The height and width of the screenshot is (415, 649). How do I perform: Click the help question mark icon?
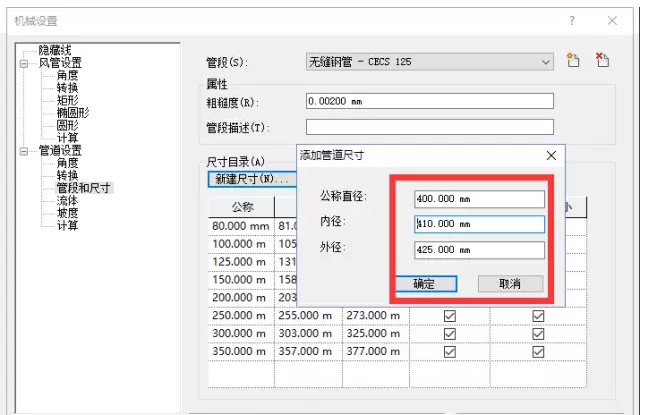[572, 20]
